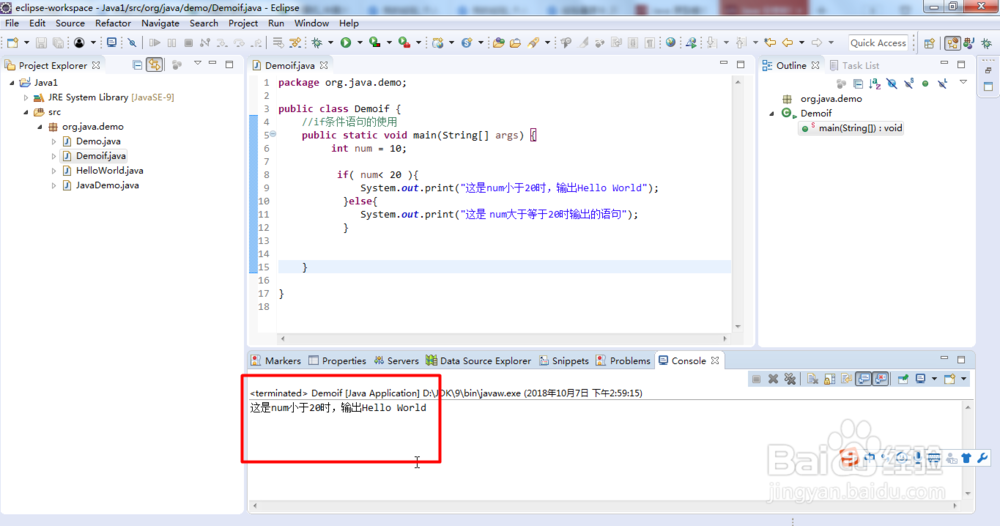The width and height of the screenshot is (1000, 526).
Task: Click org.java.demo in Outline view
Action: pyautogui.click(x=831, y=99)
